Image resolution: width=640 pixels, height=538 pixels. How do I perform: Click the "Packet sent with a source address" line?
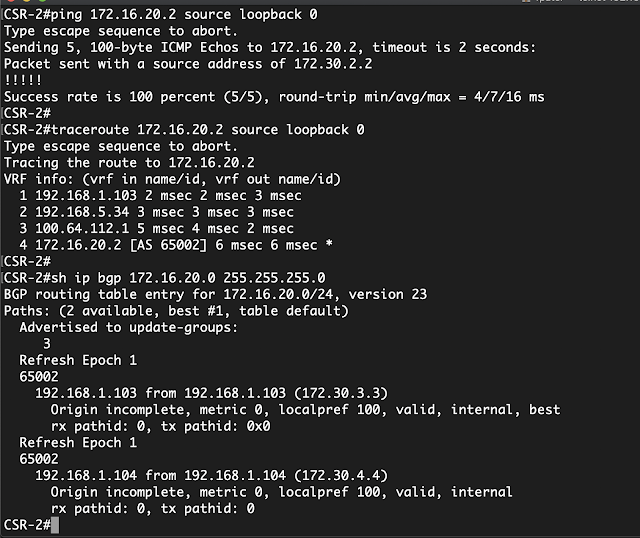coord(187,65)
